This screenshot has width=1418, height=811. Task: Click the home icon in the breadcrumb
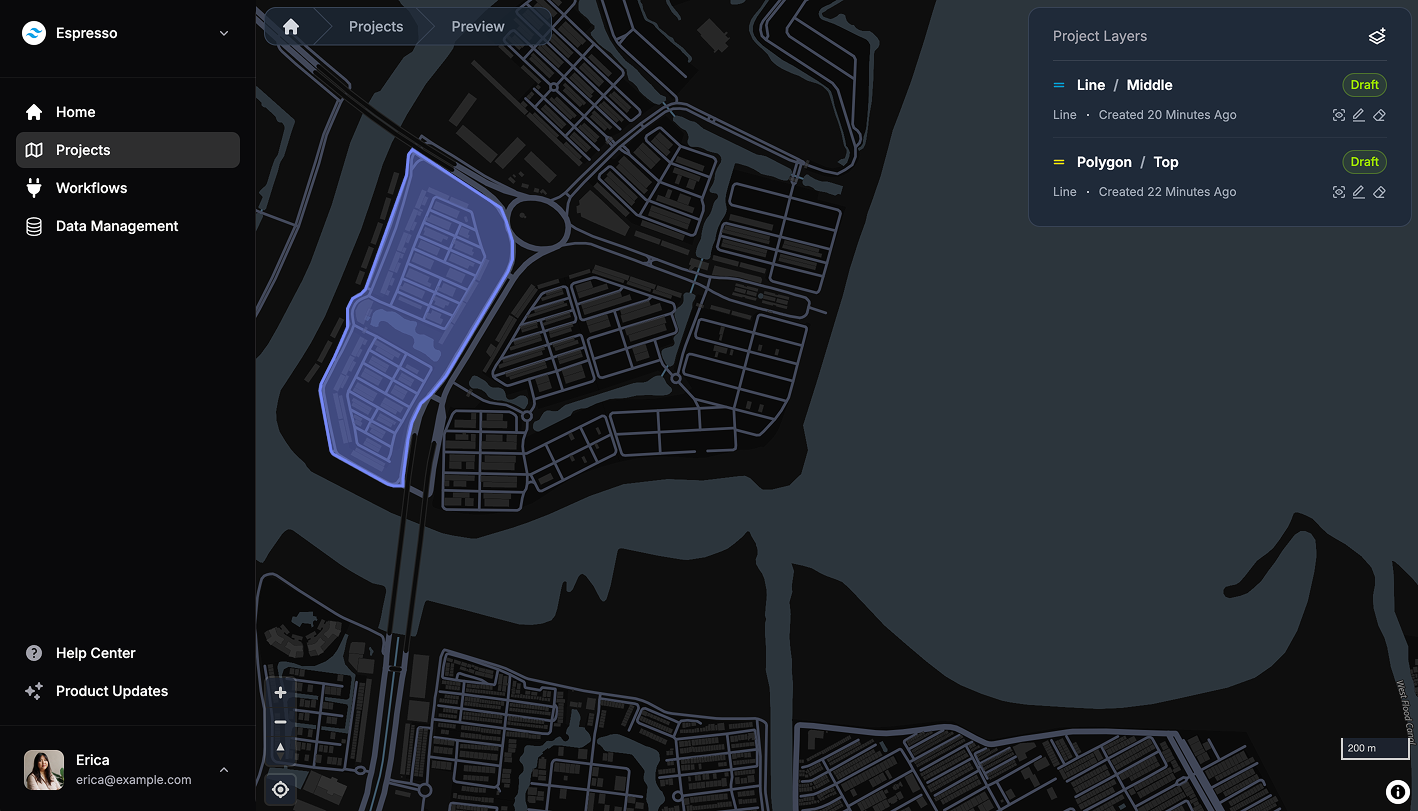(290, 26)
